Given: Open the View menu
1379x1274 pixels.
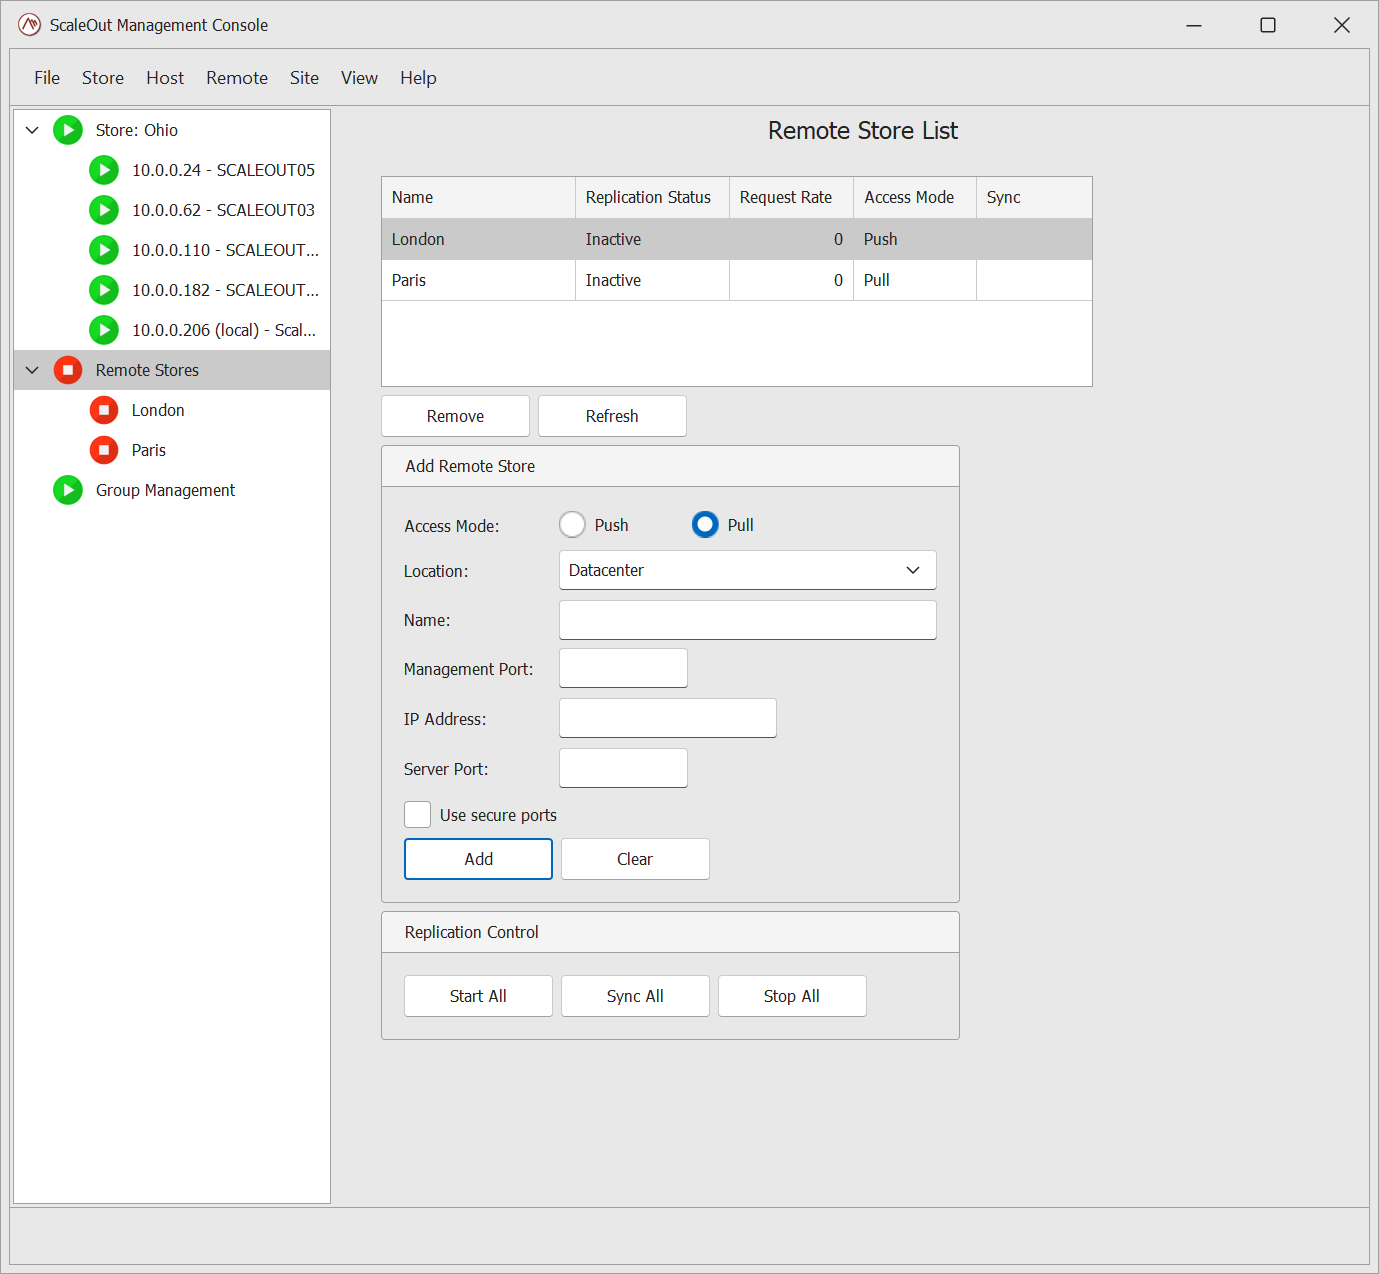Looking at the screenshot, I should pyautogui.click(x=359, y=78).
